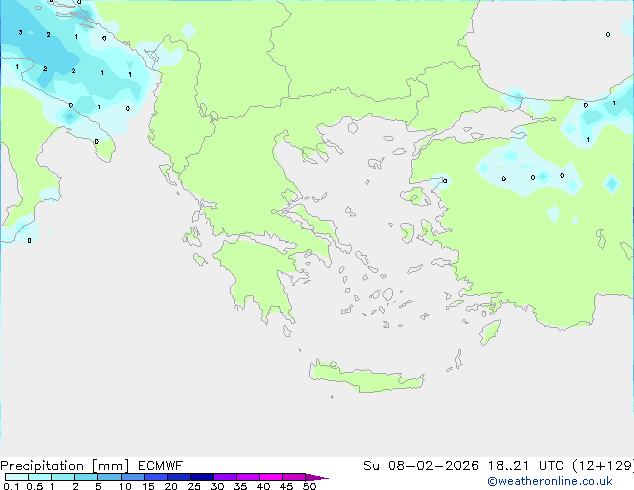Pick the legend swatch between 25 and 30
Viewport: 634px width, 490px height.
[201, 477]
